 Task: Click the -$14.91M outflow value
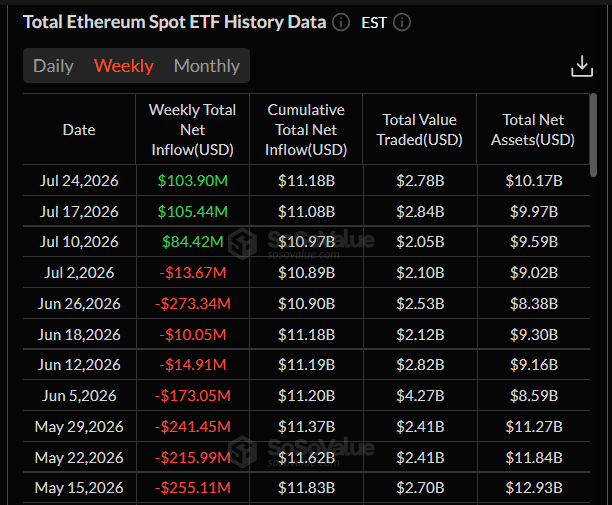pyautogui.click(x=192, y=365)
